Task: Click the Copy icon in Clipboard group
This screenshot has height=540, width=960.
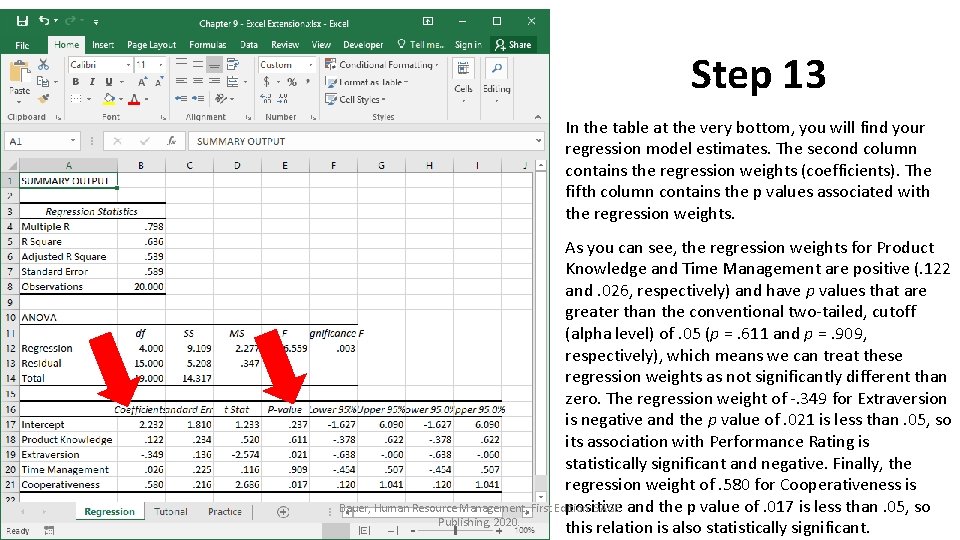Action: pyautogui.click(x=42, y=81)
